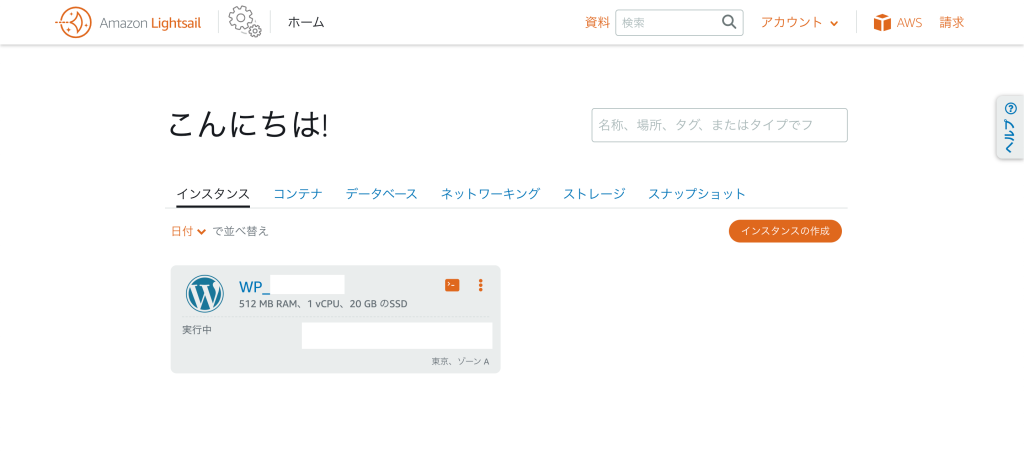
Task: Select the インスタンス tab
Action: click(x=213, y=194)
